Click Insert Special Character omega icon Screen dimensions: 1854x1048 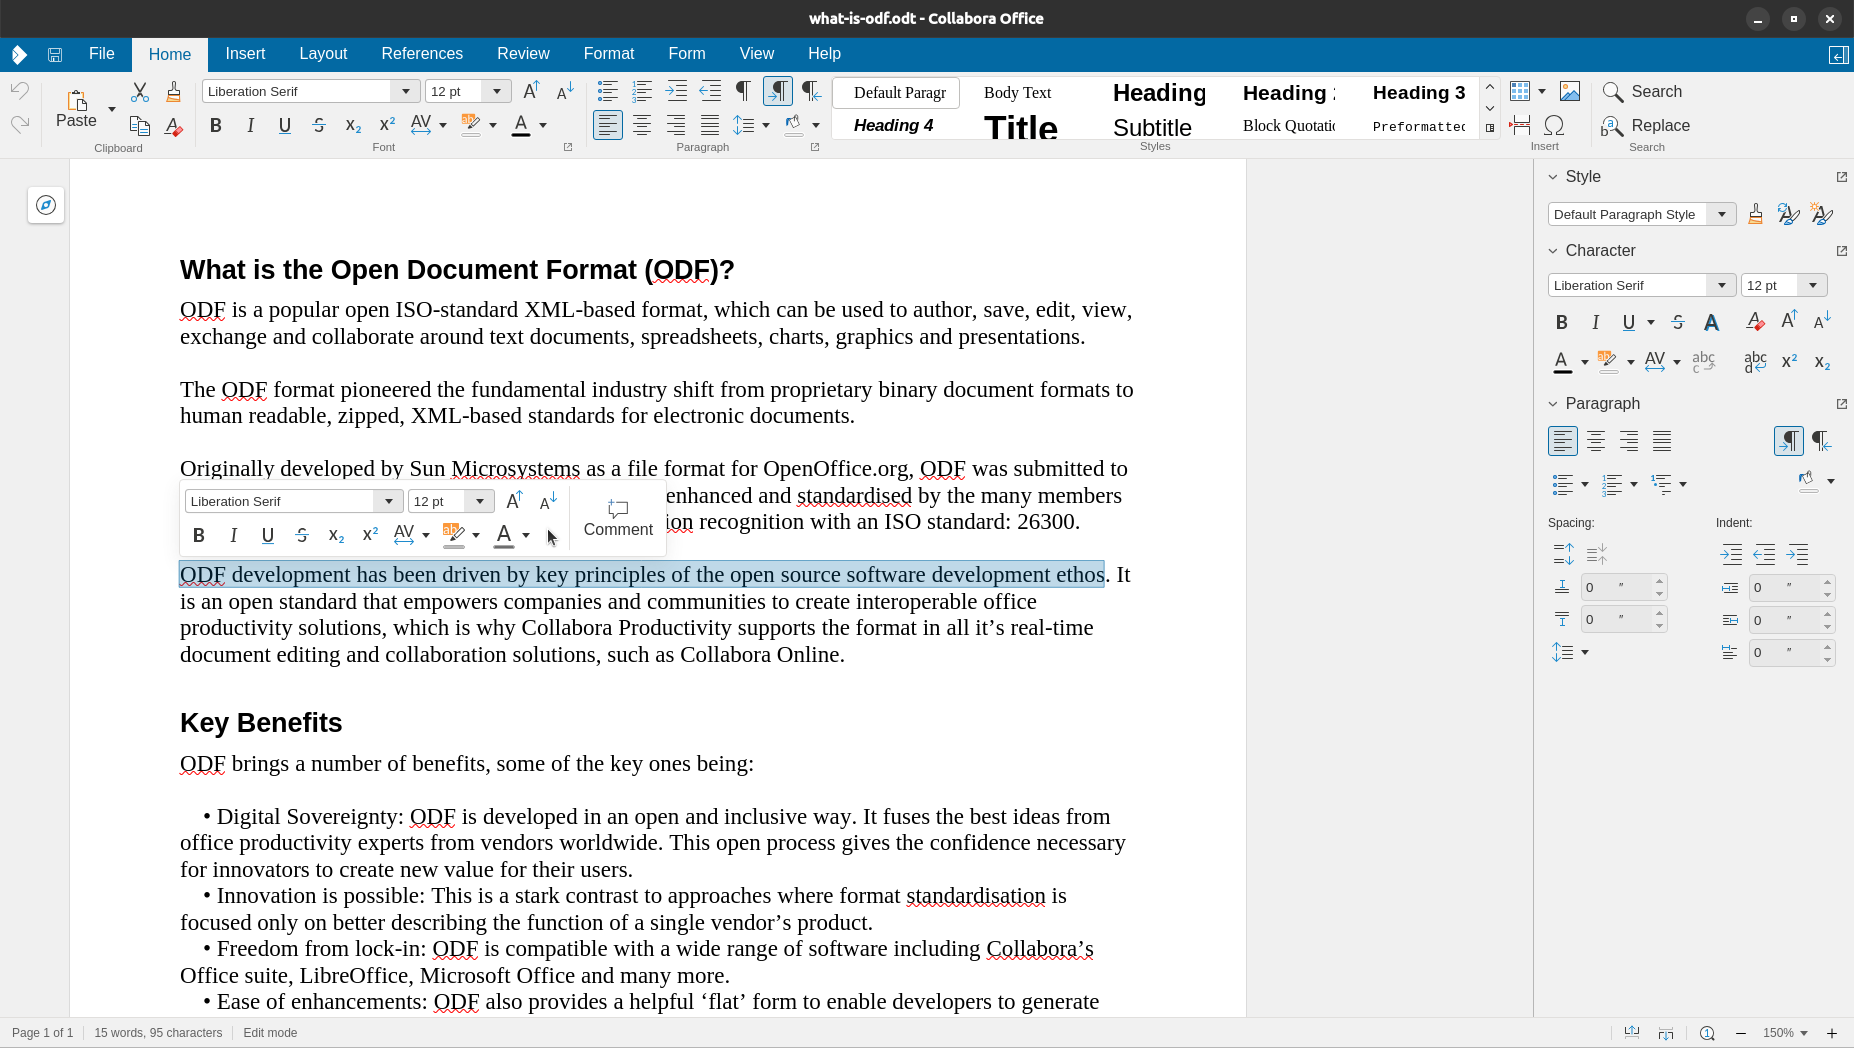click(x=1554, y=125)
